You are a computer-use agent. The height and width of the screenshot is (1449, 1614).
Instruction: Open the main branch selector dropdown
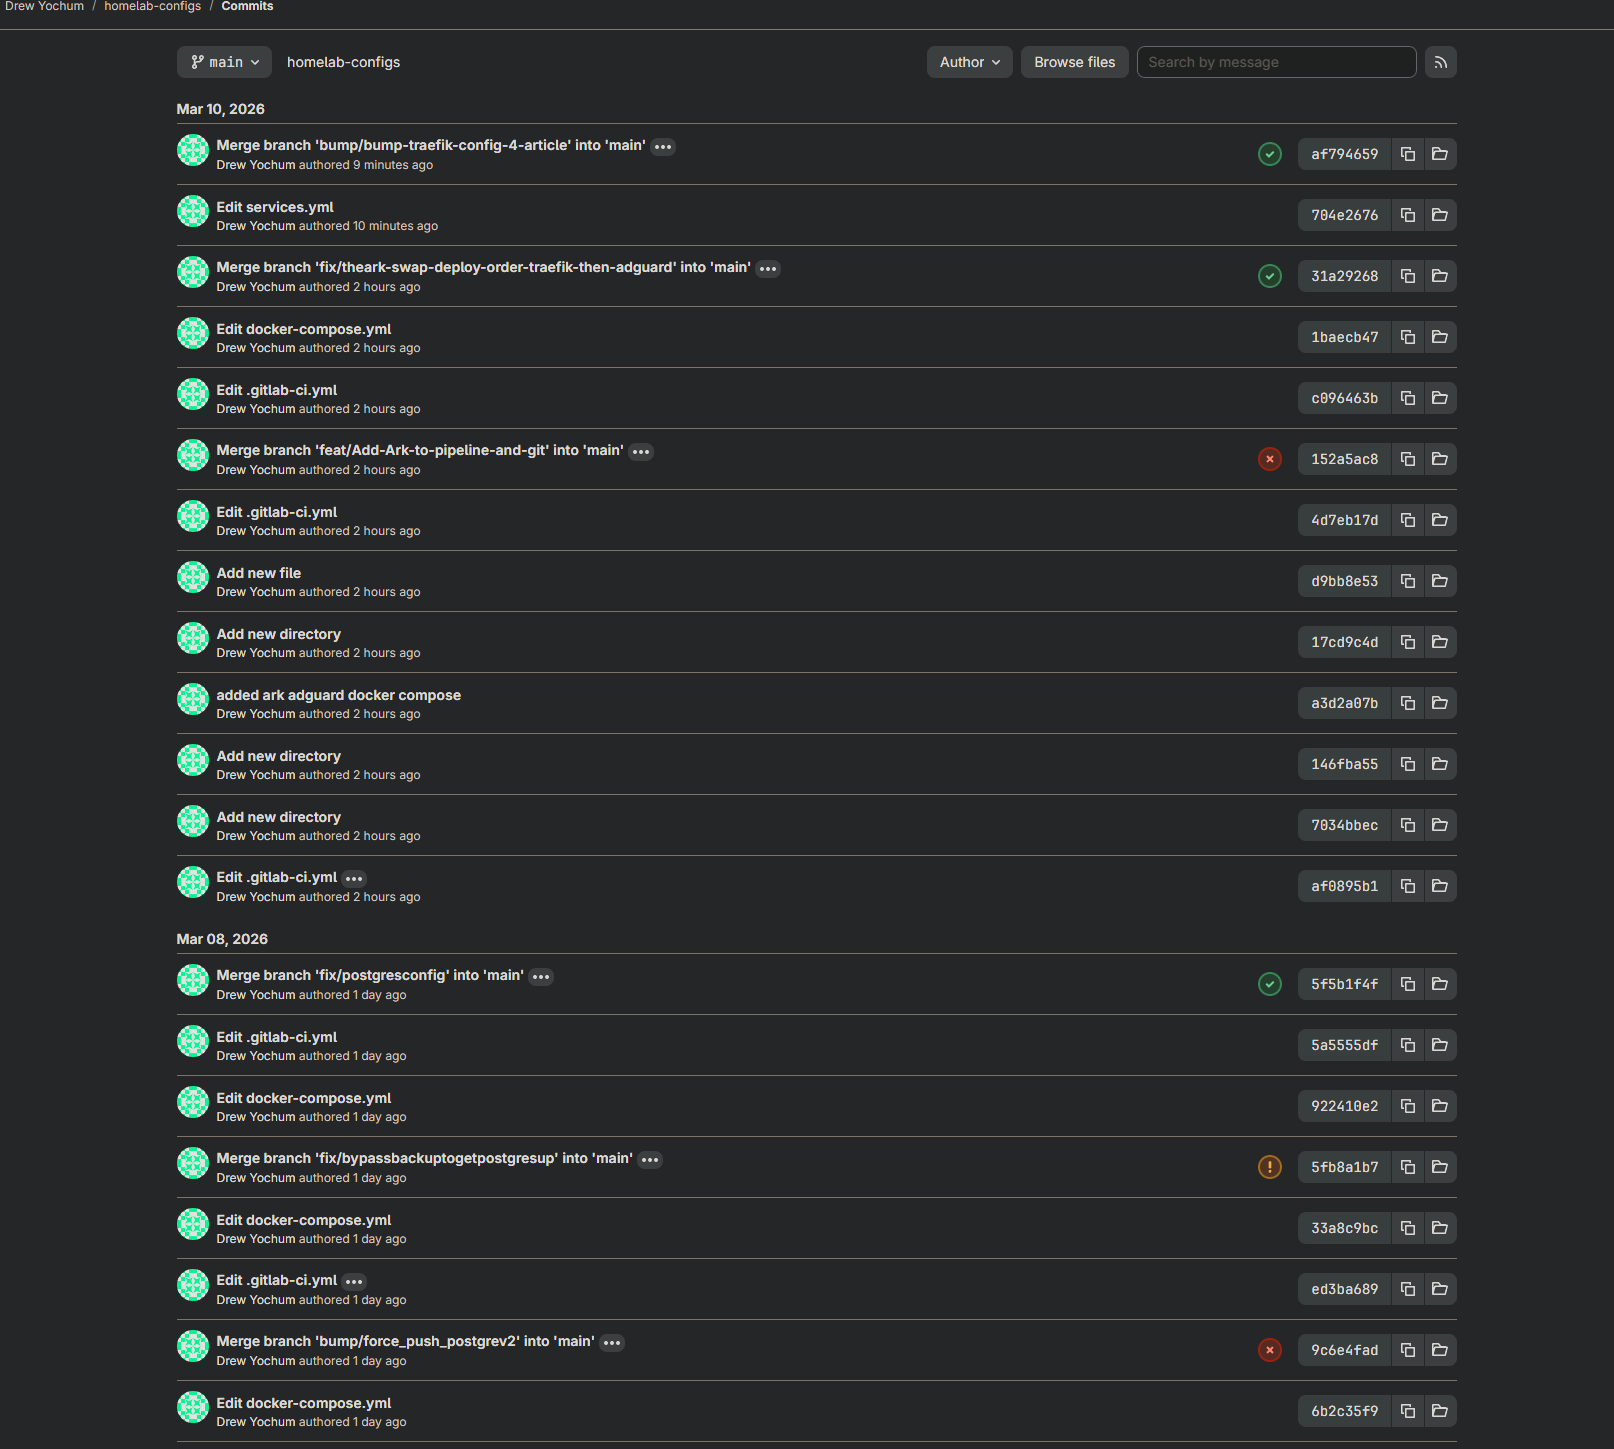pyautogui.click(x=225, y=62)
